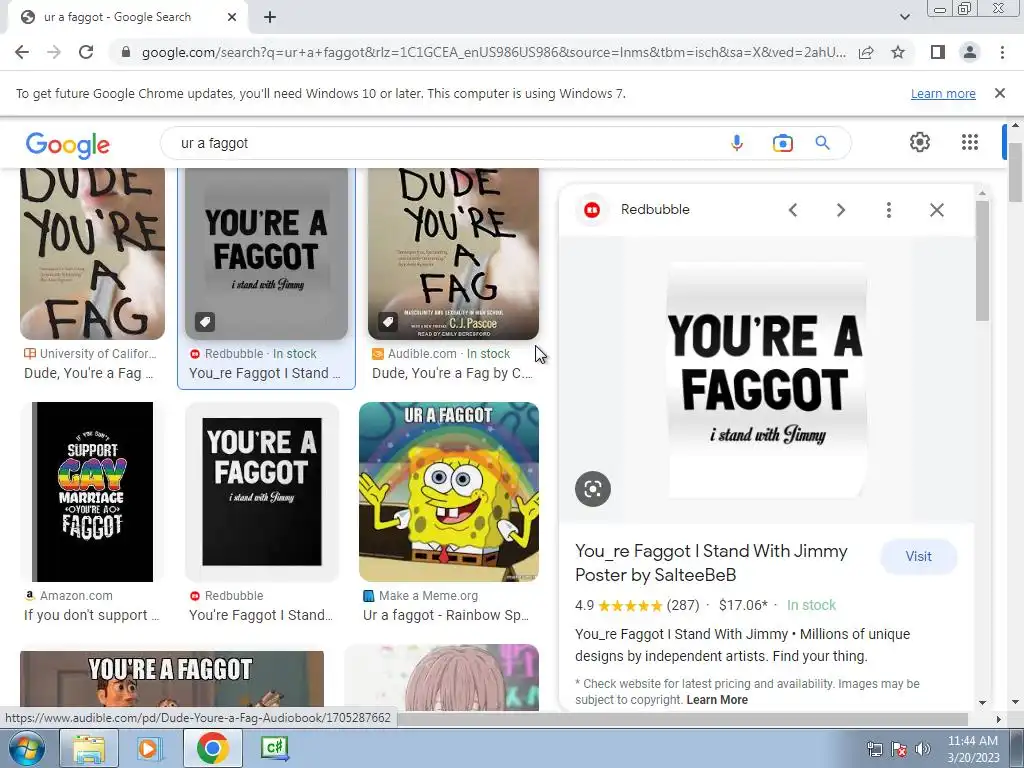Go to Google home via the logo
The image size is (1024, 768).
coord(68,145)
